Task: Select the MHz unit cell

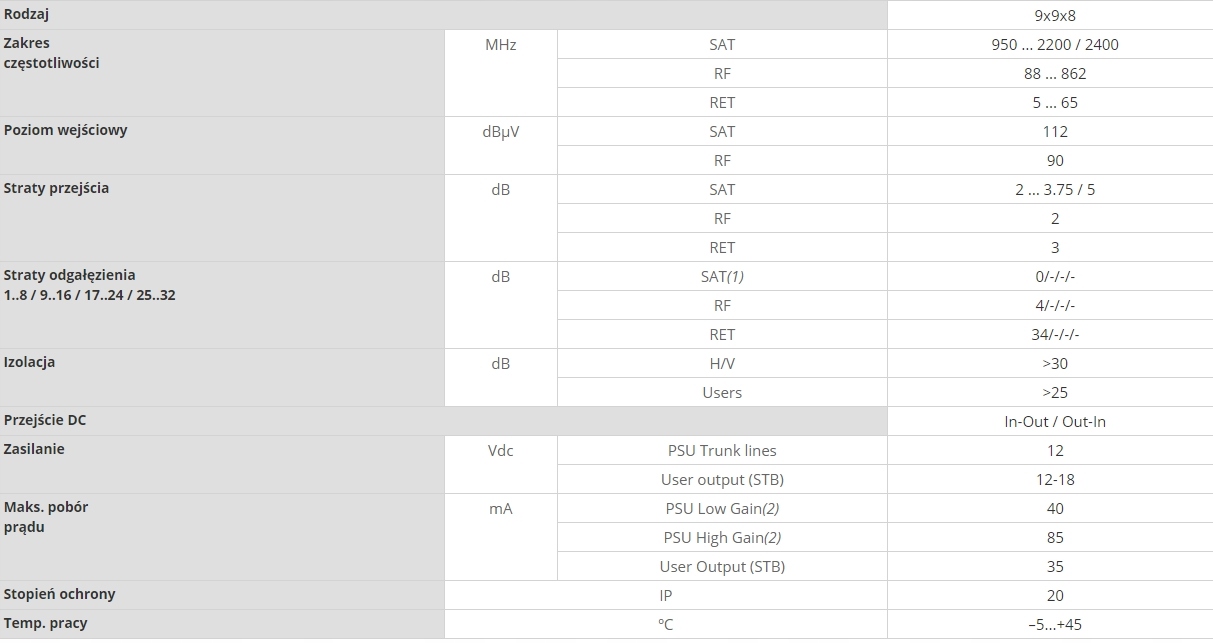Action: pyautogui.click(x=500, y=44)
